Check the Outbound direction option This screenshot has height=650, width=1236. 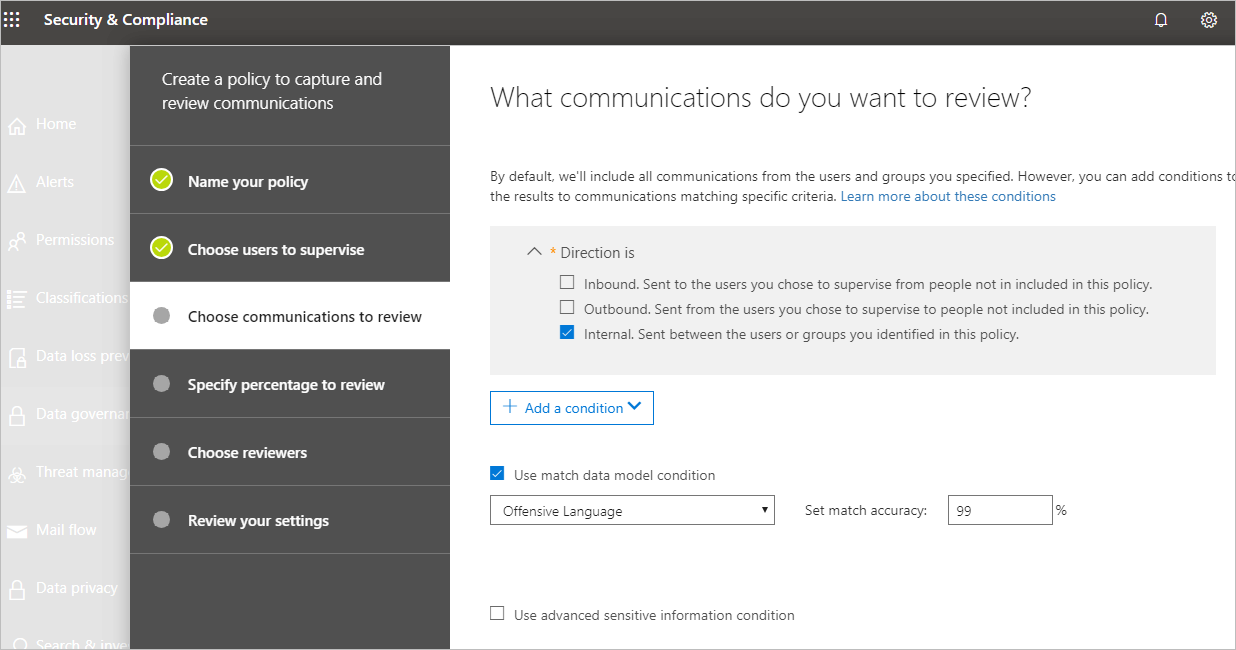(x=567, y=306)
